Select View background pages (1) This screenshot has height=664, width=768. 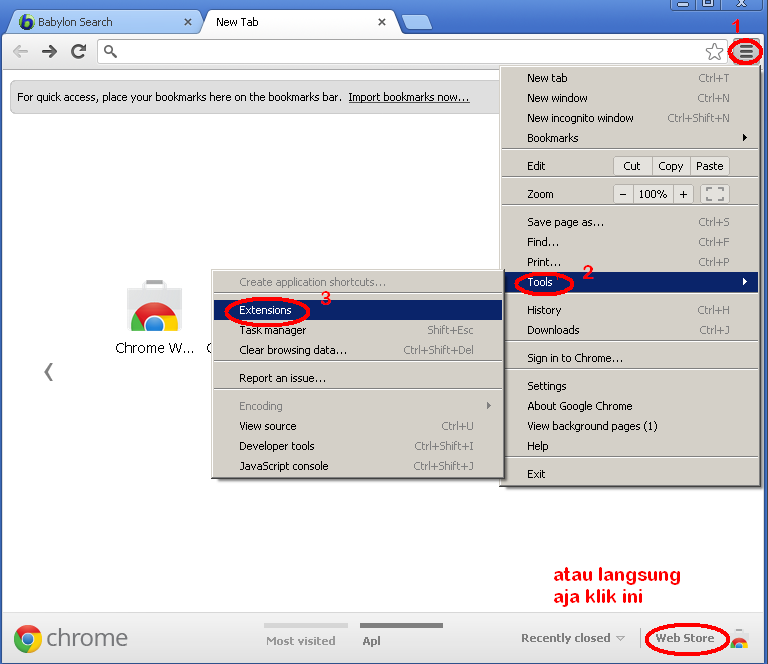[630, 426]
